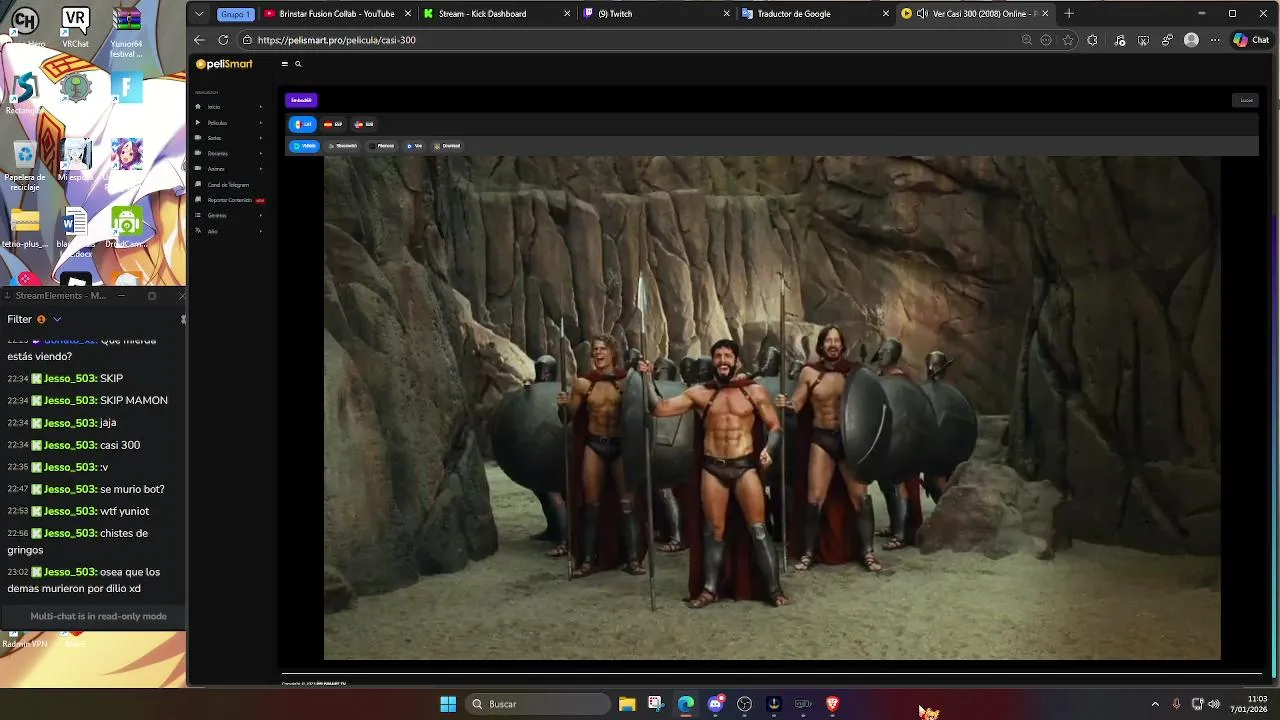This screenshot has height=720, width=1280.
Task: Open Discord from taskbar
Action: point(715,704)
